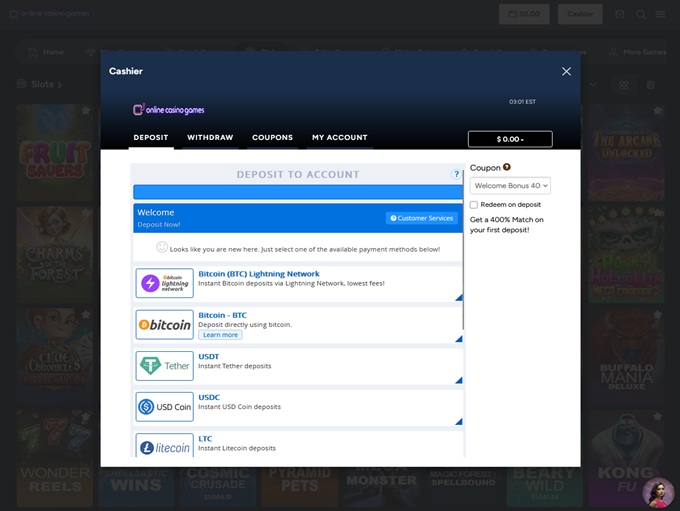
Task: Switch to the Withdraw tab
Action: click(210, 137)
